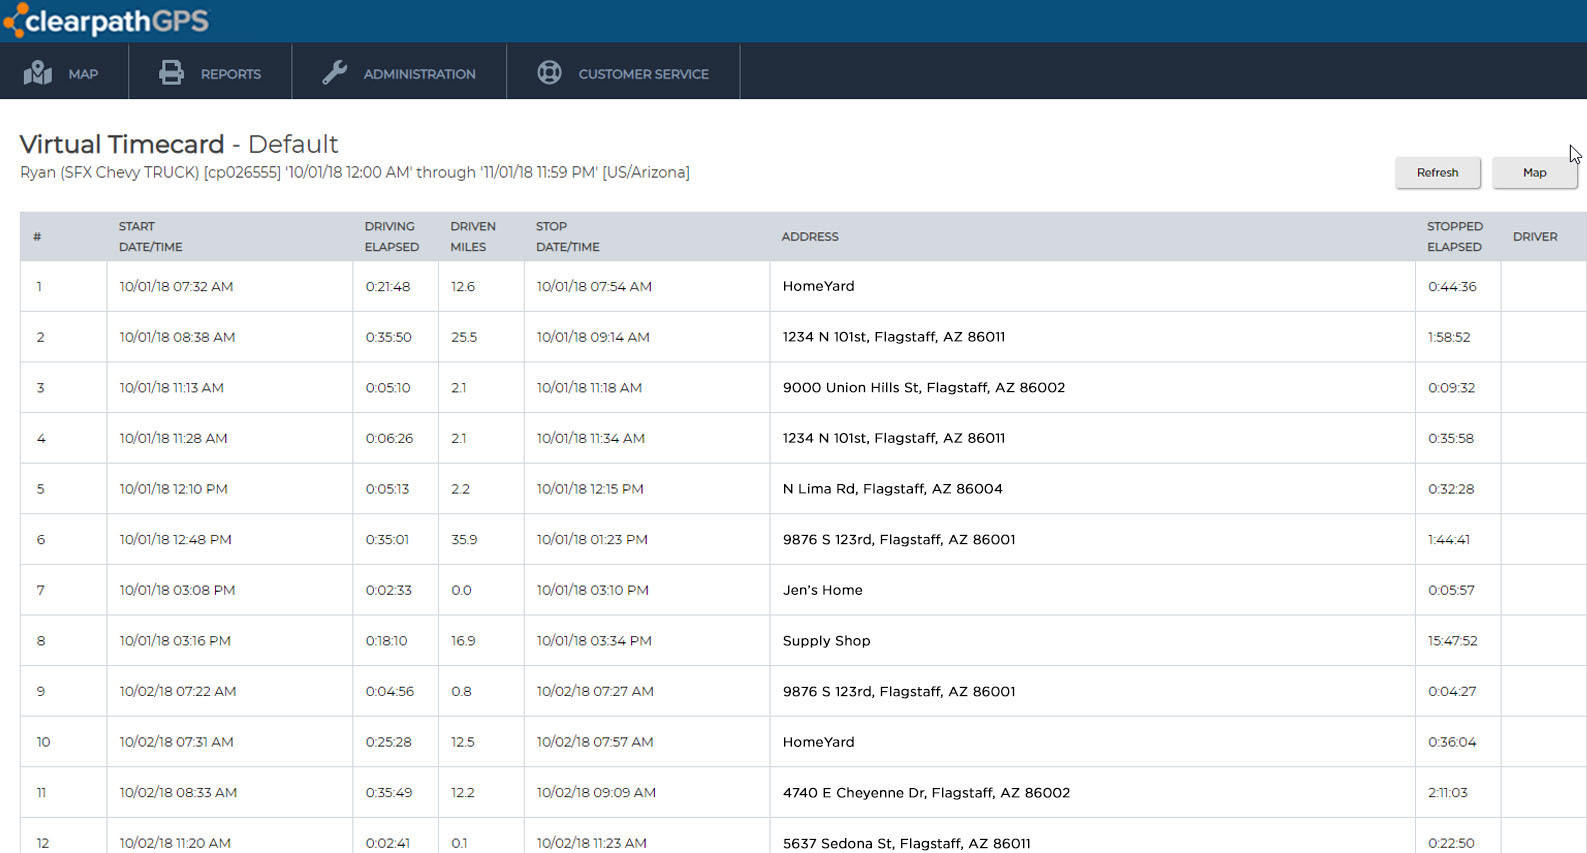The height and width of the screenshot is (853, 1587).
Task: Select the HomeYard address in row 1
Action: [818, 286]
